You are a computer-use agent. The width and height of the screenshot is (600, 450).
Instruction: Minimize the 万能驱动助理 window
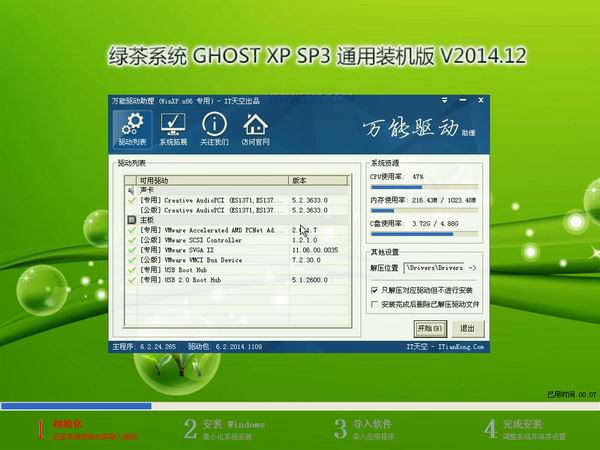[x=463, y=100]
